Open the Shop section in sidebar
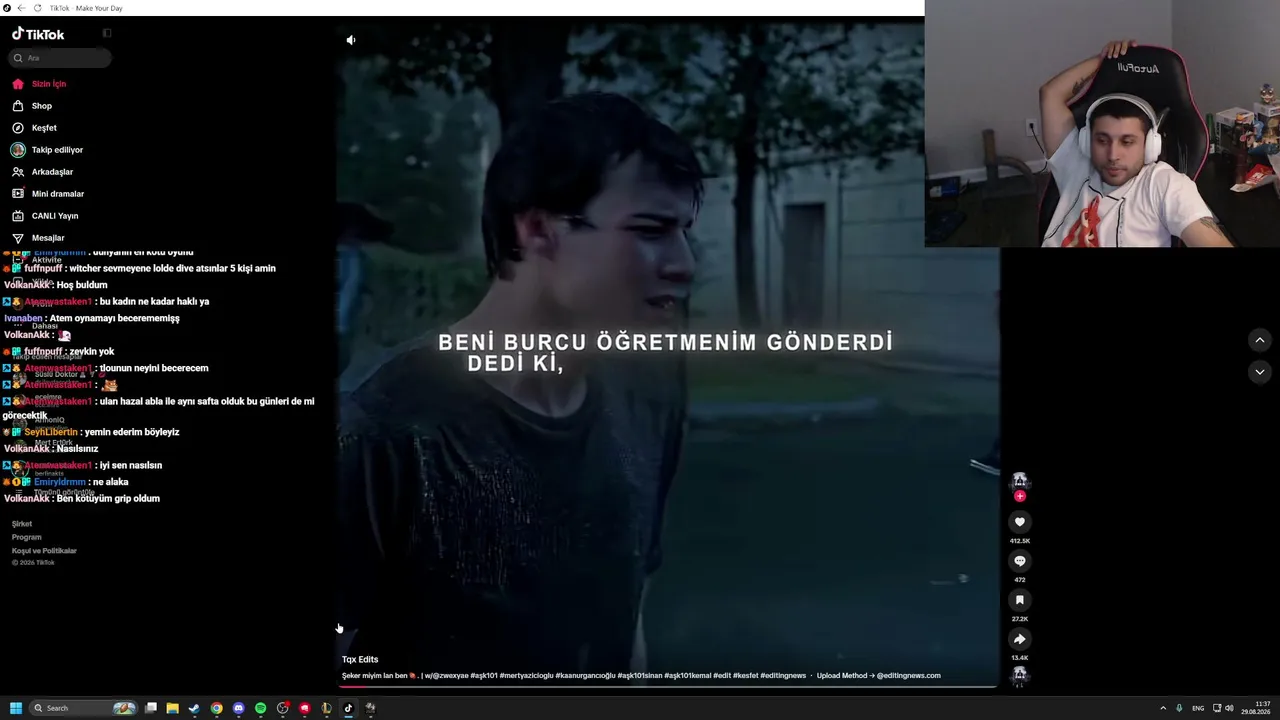 tap(32, 106)
